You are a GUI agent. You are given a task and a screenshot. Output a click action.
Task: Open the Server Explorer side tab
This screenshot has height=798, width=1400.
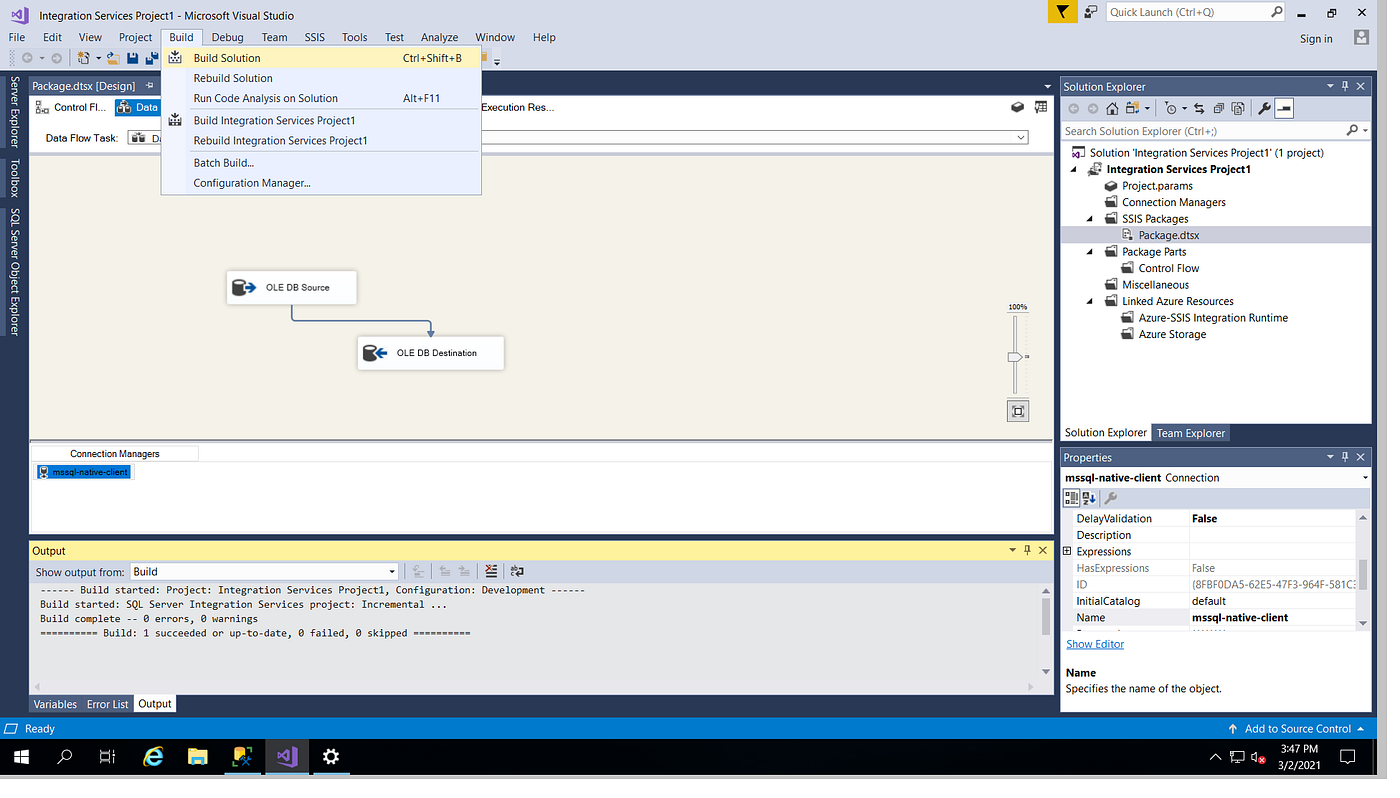click(14, 110)
